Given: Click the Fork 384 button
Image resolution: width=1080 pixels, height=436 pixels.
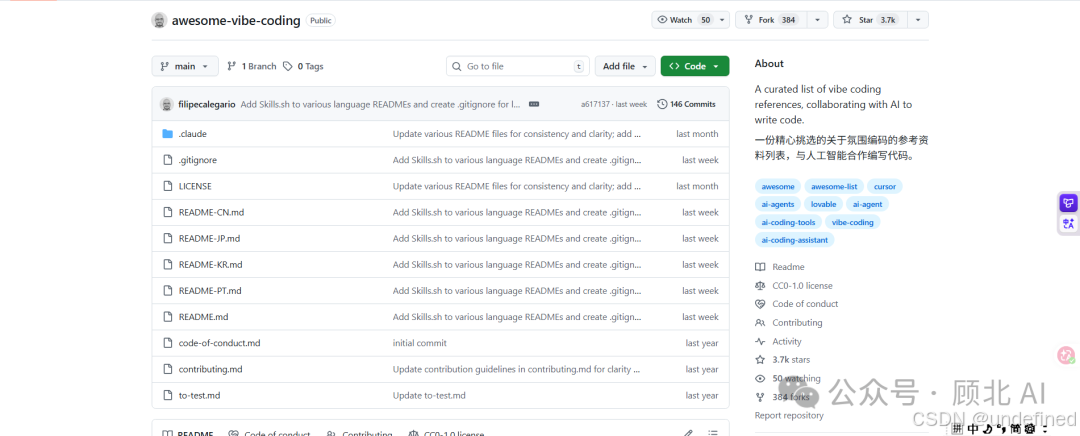Looking at the screenshot, I should click(x=771, y=20).
